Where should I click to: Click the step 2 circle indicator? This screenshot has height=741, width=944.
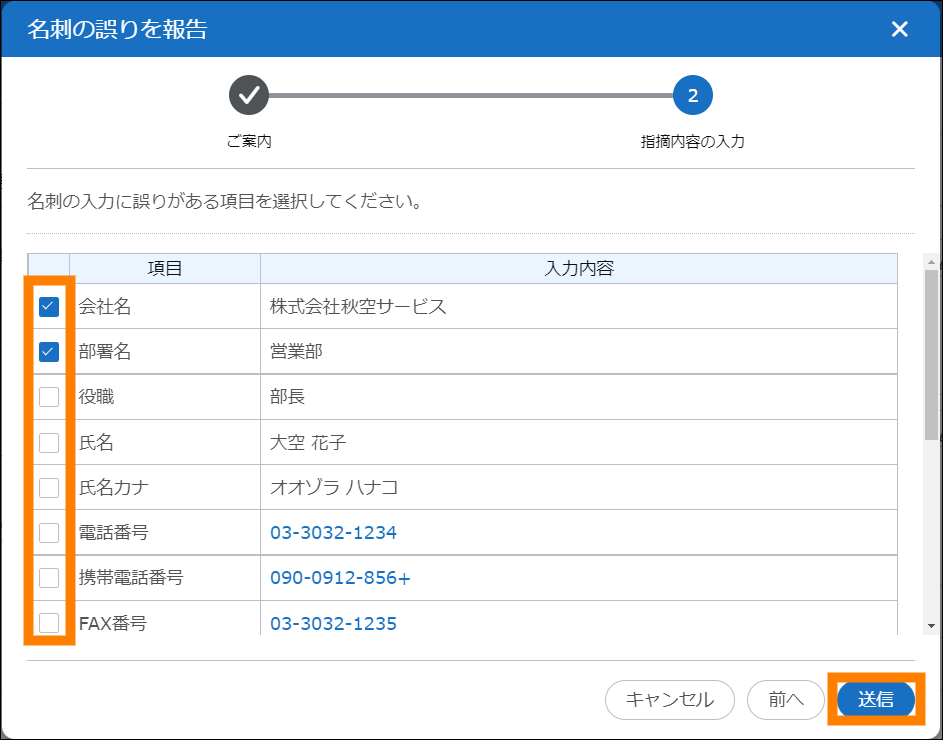click(x=693, y=96)
